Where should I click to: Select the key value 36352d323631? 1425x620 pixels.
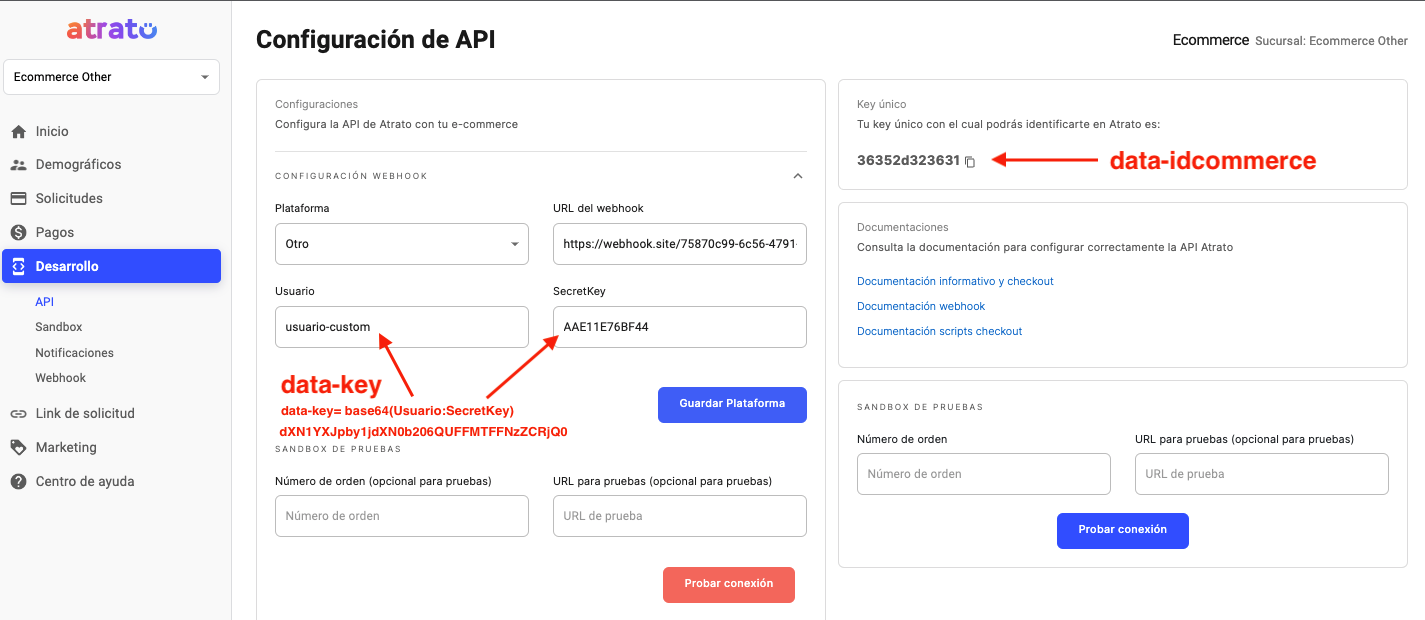[x=908, y=160]
